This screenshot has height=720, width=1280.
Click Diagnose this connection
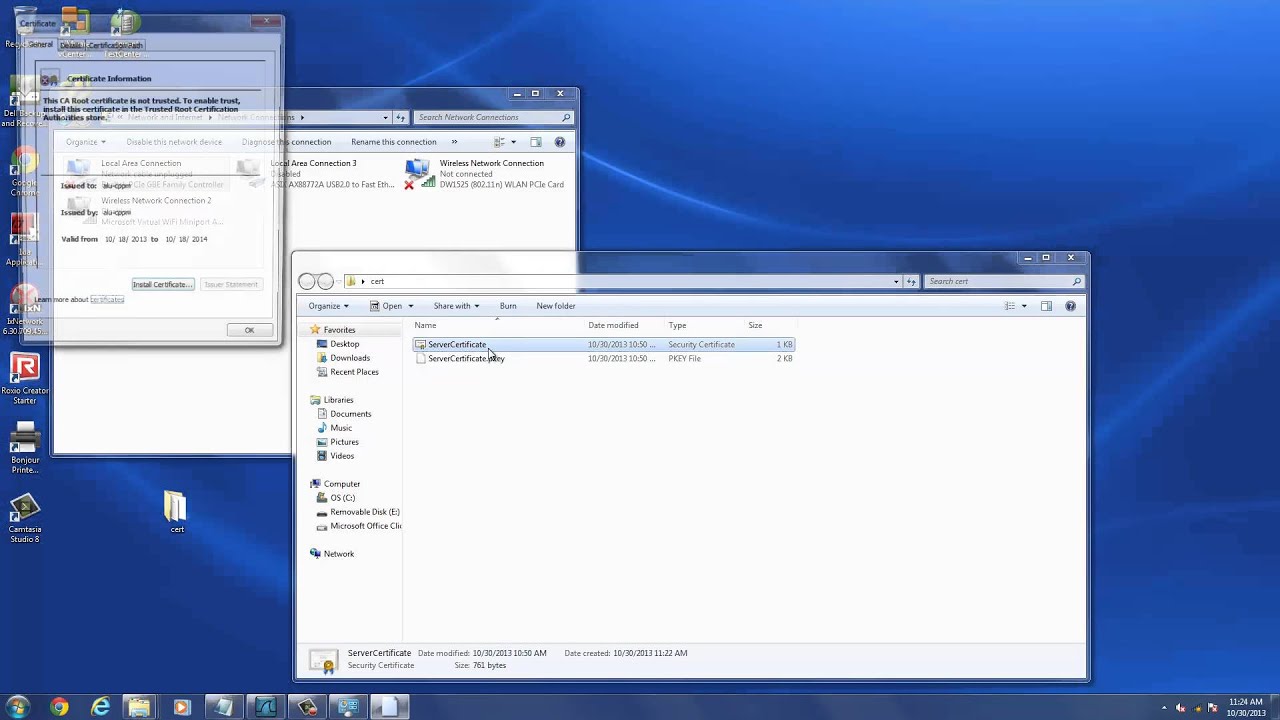(286, 142)
